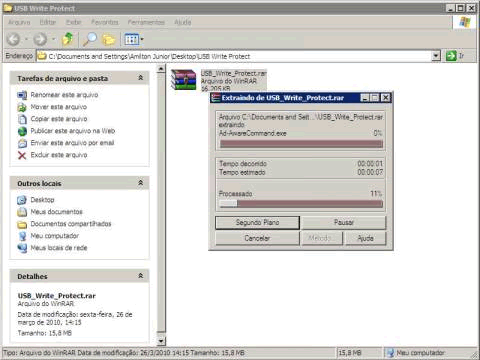Collapse the Outros locais panel
This screenshot has height=360, width=480.
(141, 183)
